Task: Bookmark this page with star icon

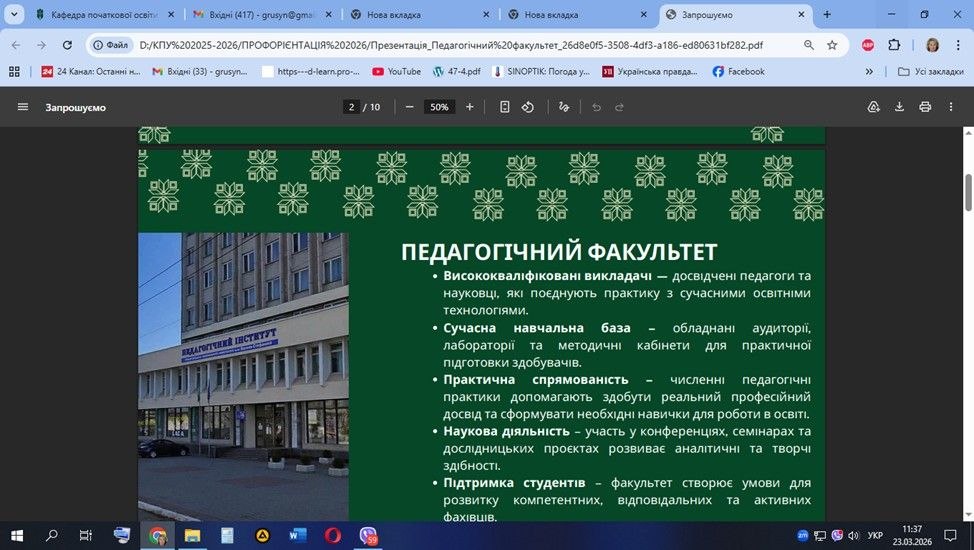Action: click(832, 45)
